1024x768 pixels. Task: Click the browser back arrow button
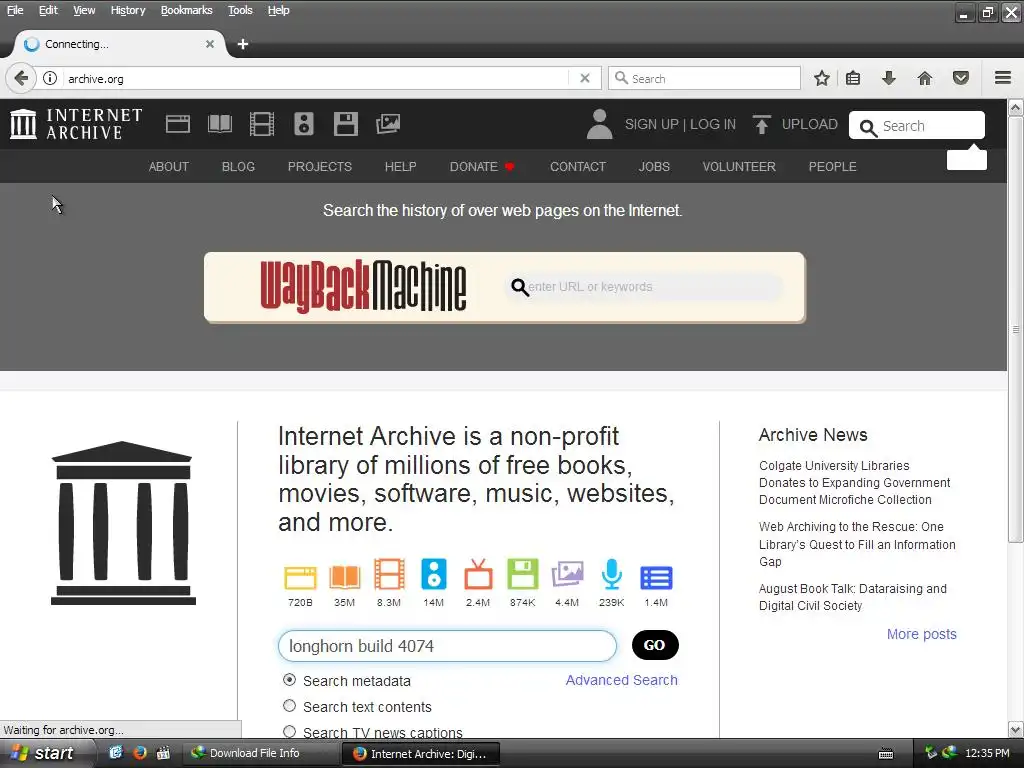pyautogui.click(x=21, y=78)
